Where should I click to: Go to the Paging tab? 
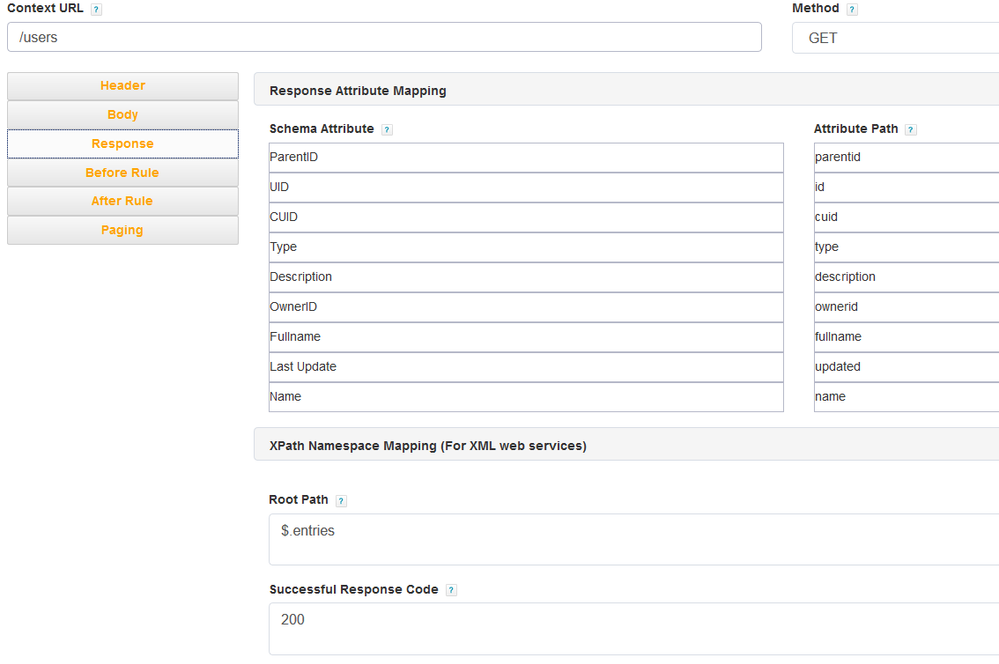pyautogui.click(x=123, y=230)
